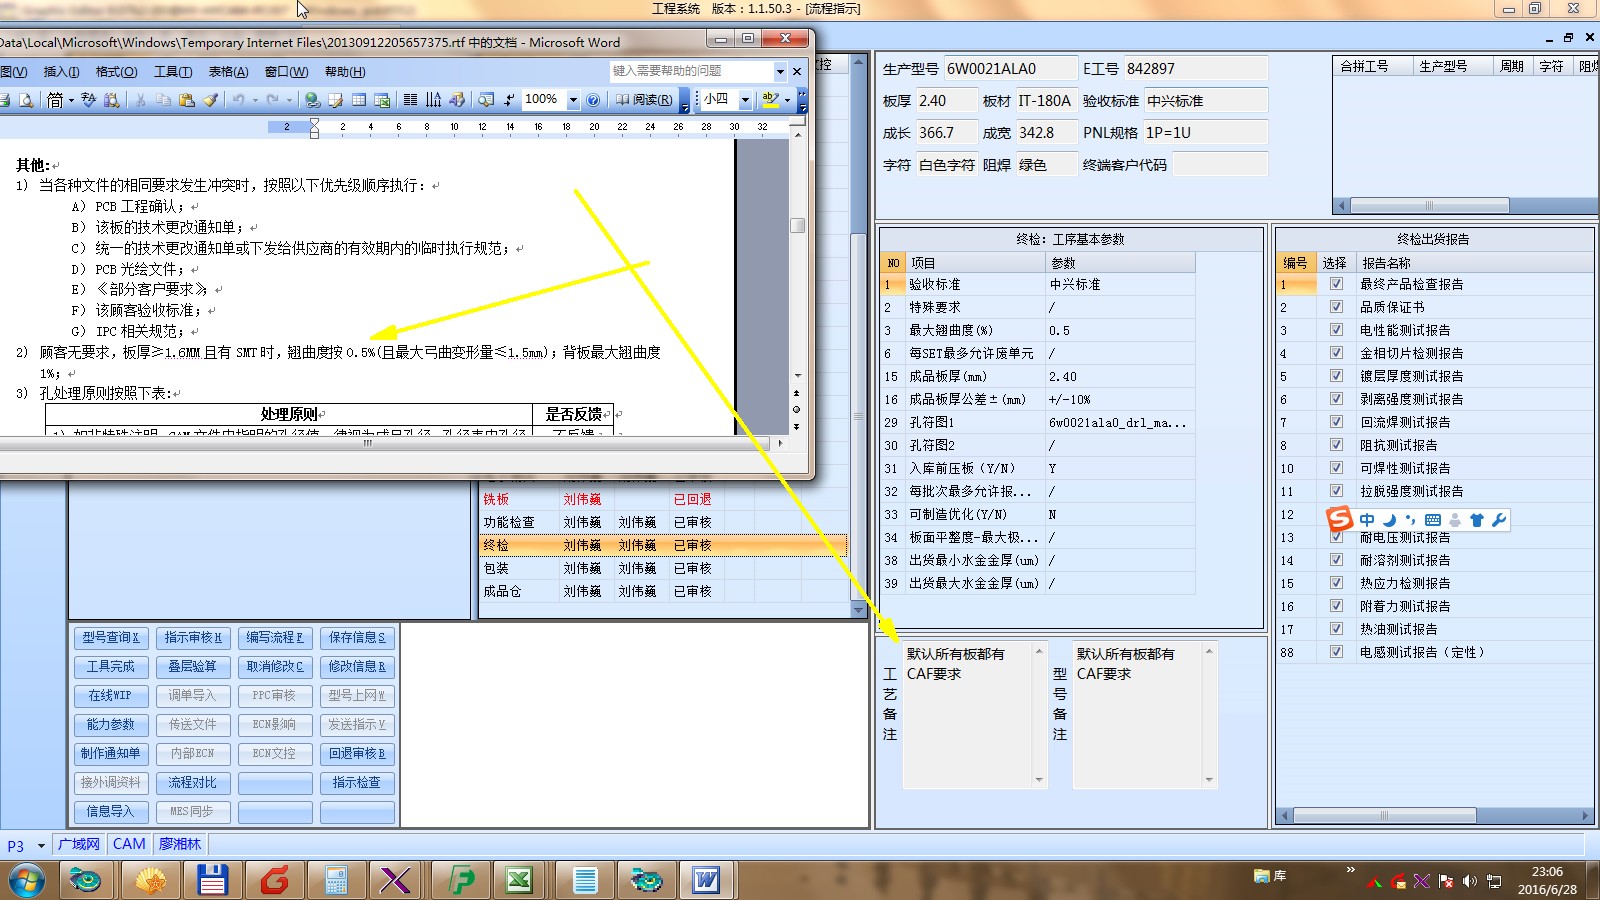Toggle Chinese/English mode 中 on IME bar
Screen dimensions: 1600x900
(x=1367, y=520)
